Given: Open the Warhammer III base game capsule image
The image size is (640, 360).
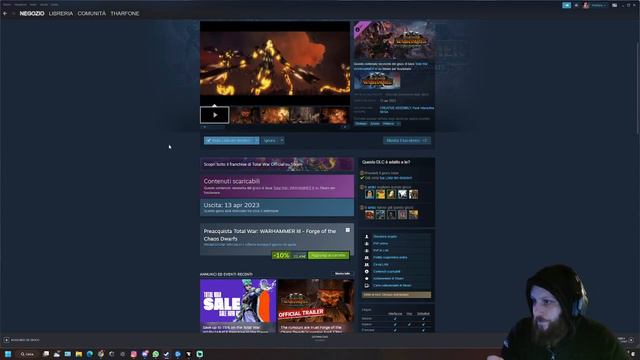Looking at the screenshot, I should (377, 80).
